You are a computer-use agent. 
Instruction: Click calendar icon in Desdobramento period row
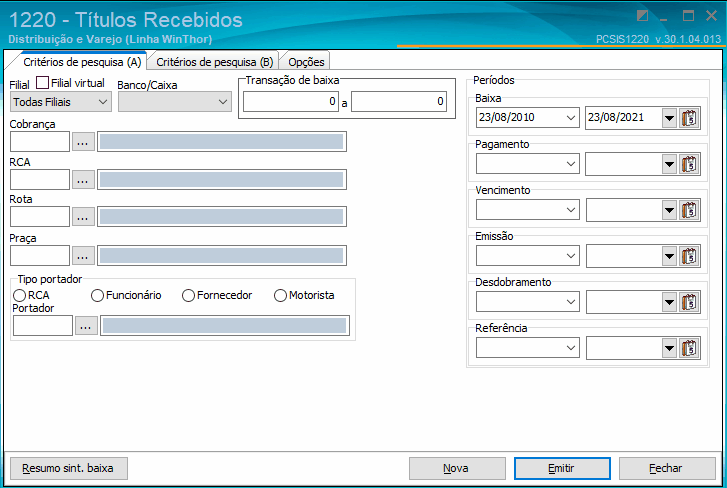pos(689,302)
